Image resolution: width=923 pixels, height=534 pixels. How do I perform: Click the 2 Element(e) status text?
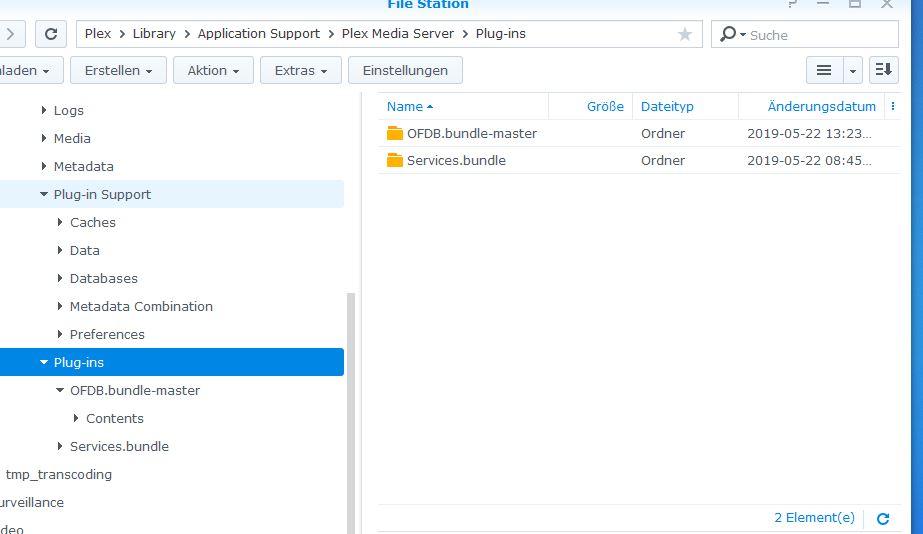(814, 518)
